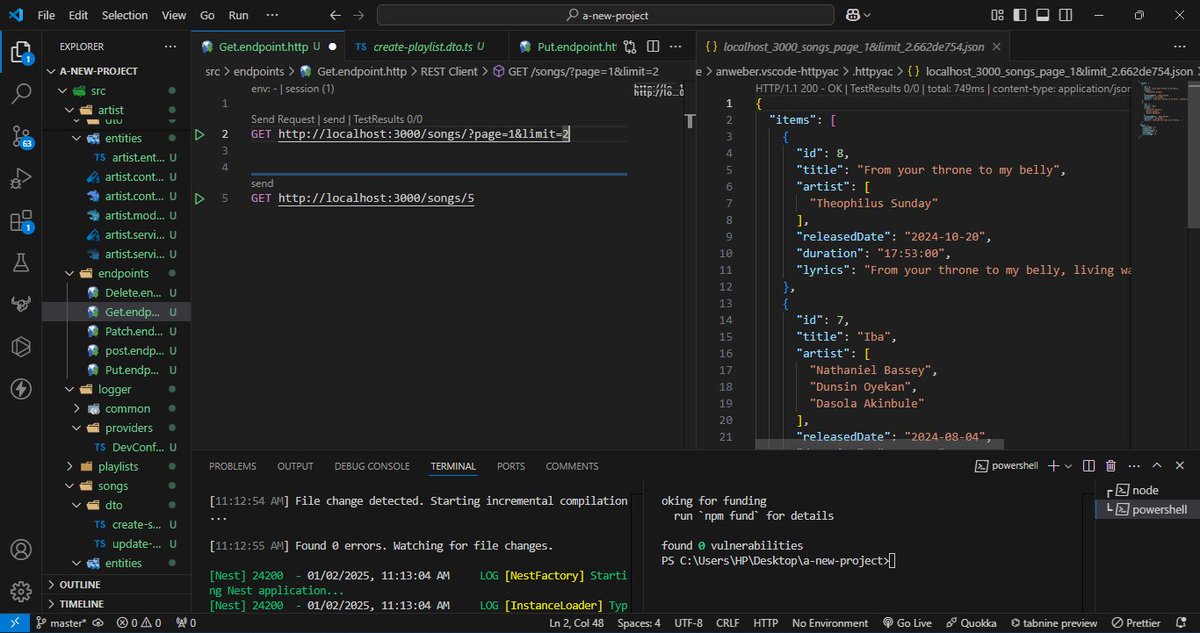Click the Split Editor Right icon

(x=653, y=46)
